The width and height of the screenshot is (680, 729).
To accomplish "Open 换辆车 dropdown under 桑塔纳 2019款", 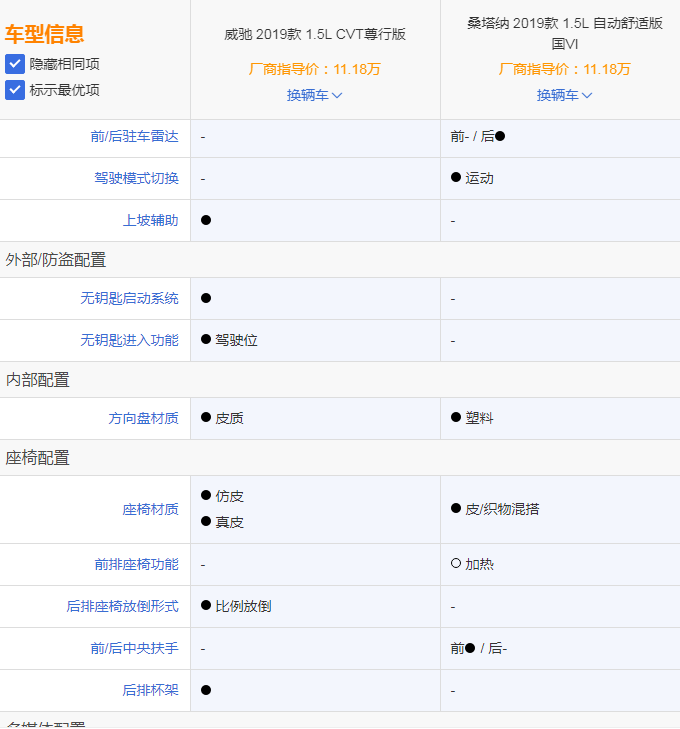I will click(x=565, y=95).
